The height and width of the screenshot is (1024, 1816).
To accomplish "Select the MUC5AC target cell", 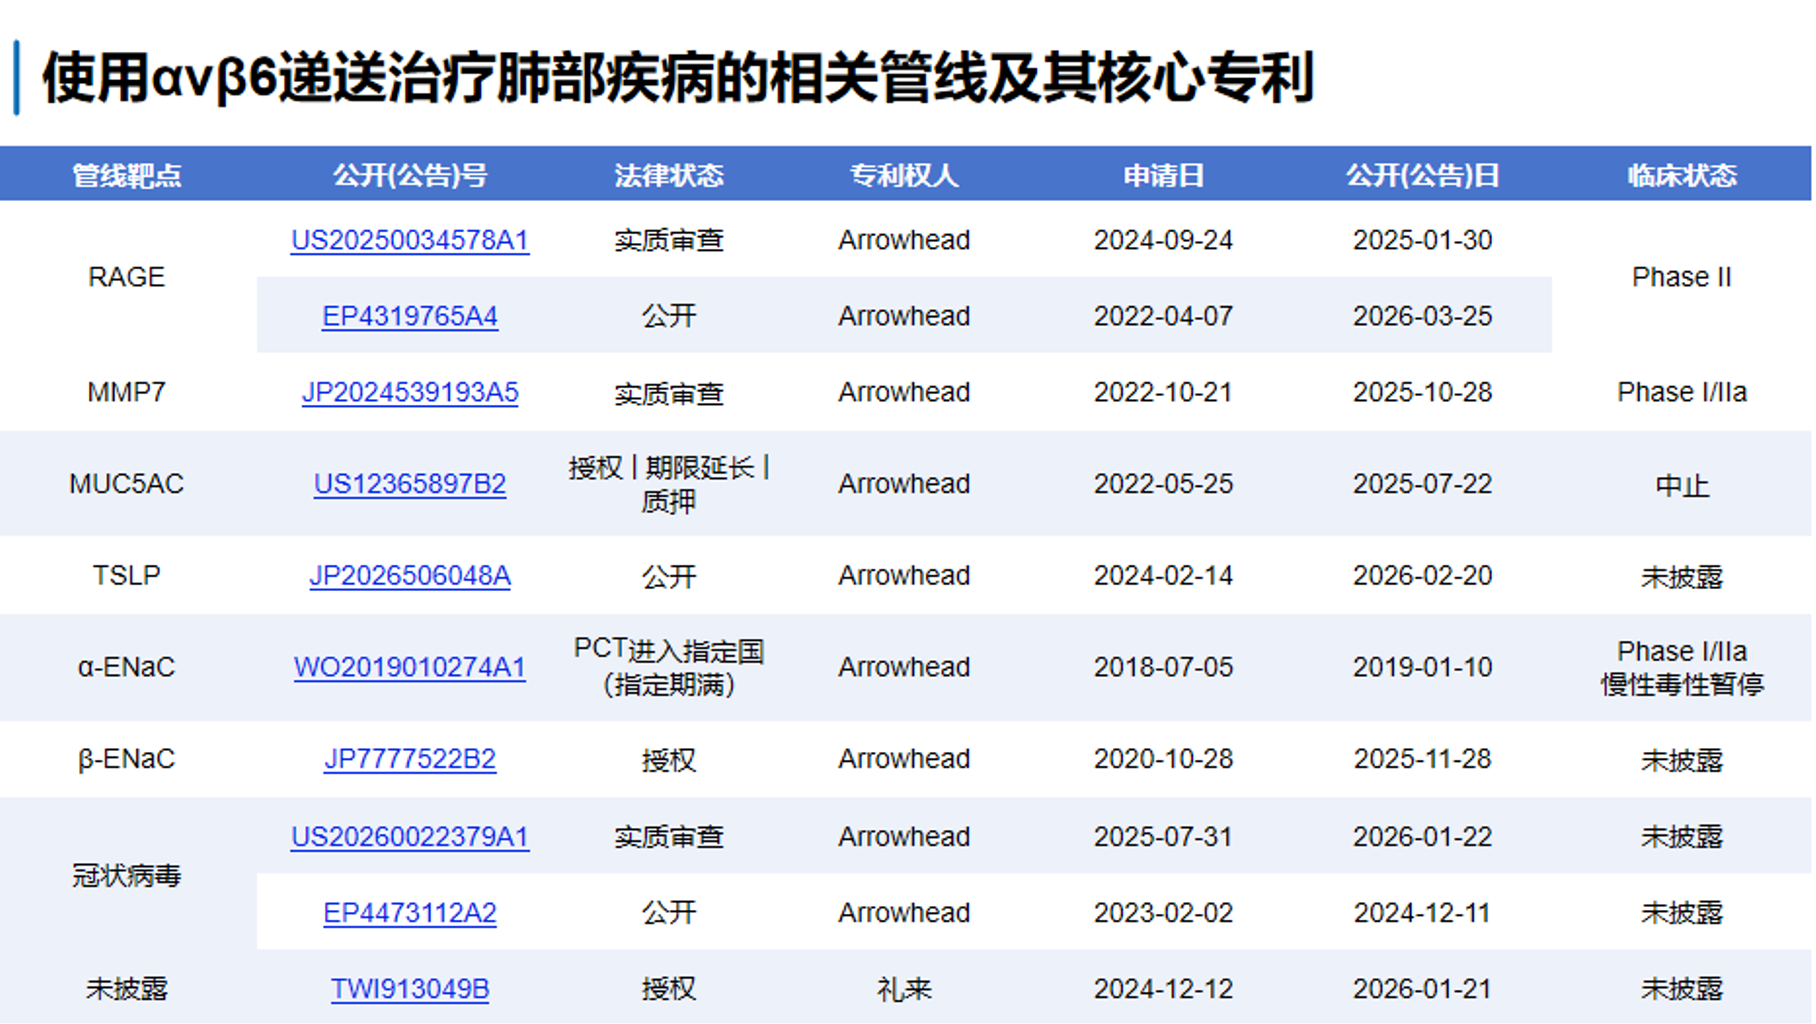I will pos(126,483).
